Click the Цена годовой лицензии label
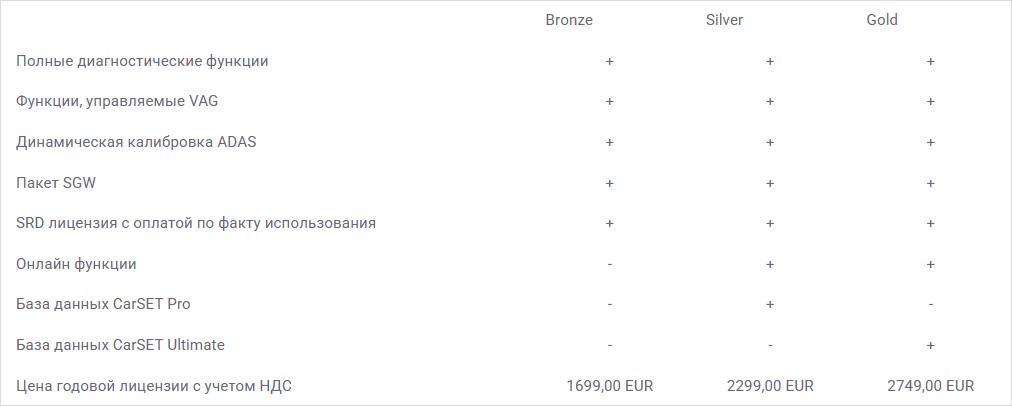The height and width of the screenshot is (407, 1012). 154,386
